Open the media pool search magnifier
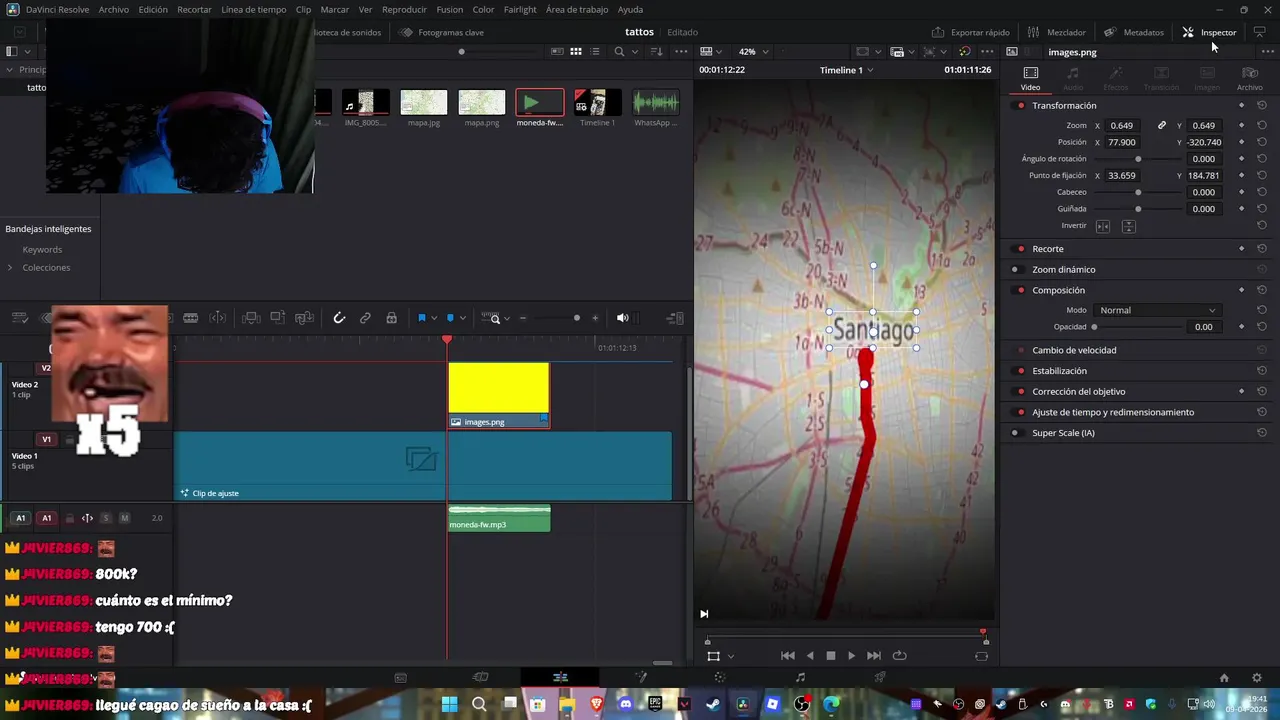The height and width of the screenshot is (720, 1280). [619, 51]
